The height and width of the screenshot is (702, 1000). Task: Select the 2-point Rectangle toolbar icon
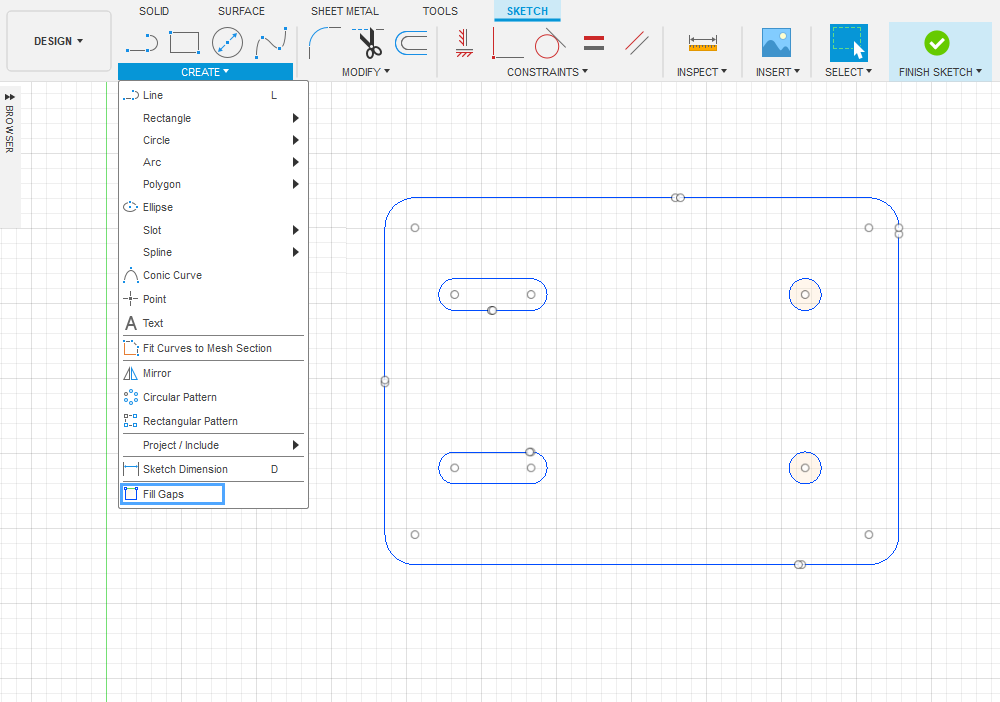[x=184, y=43]
